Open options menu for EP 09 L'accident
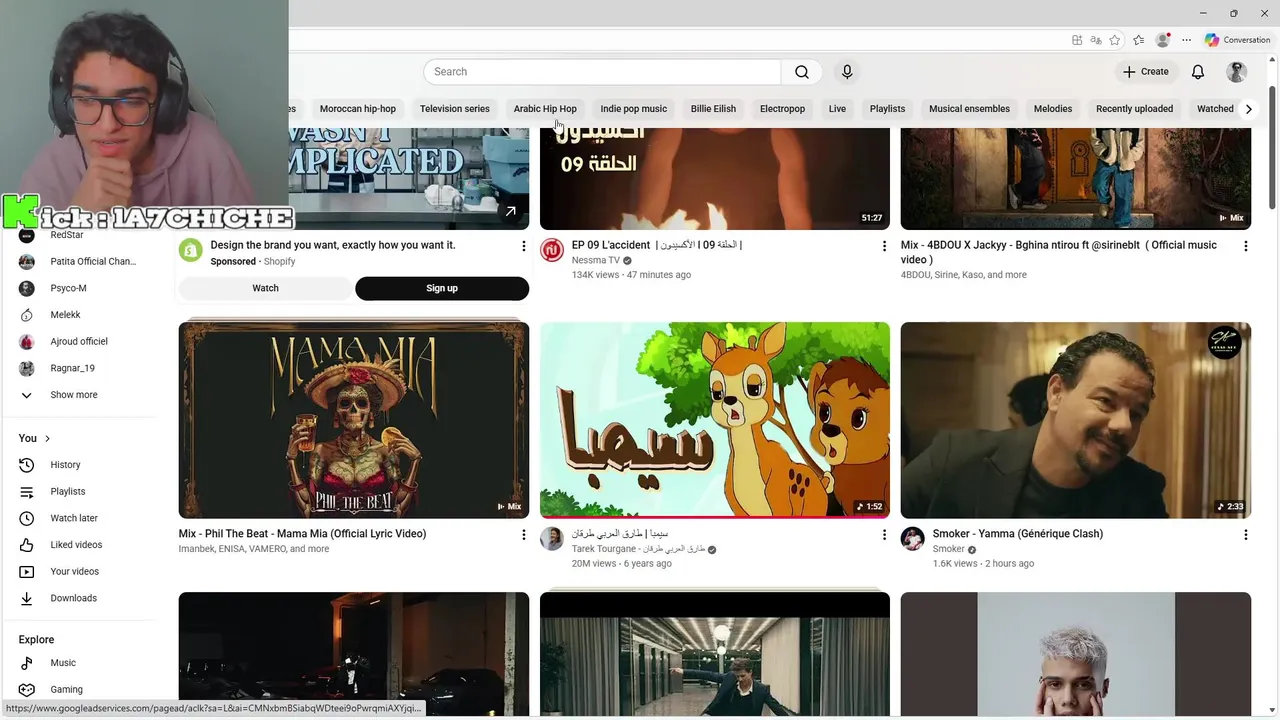The image size is (1280, 720). coord(884,246)
